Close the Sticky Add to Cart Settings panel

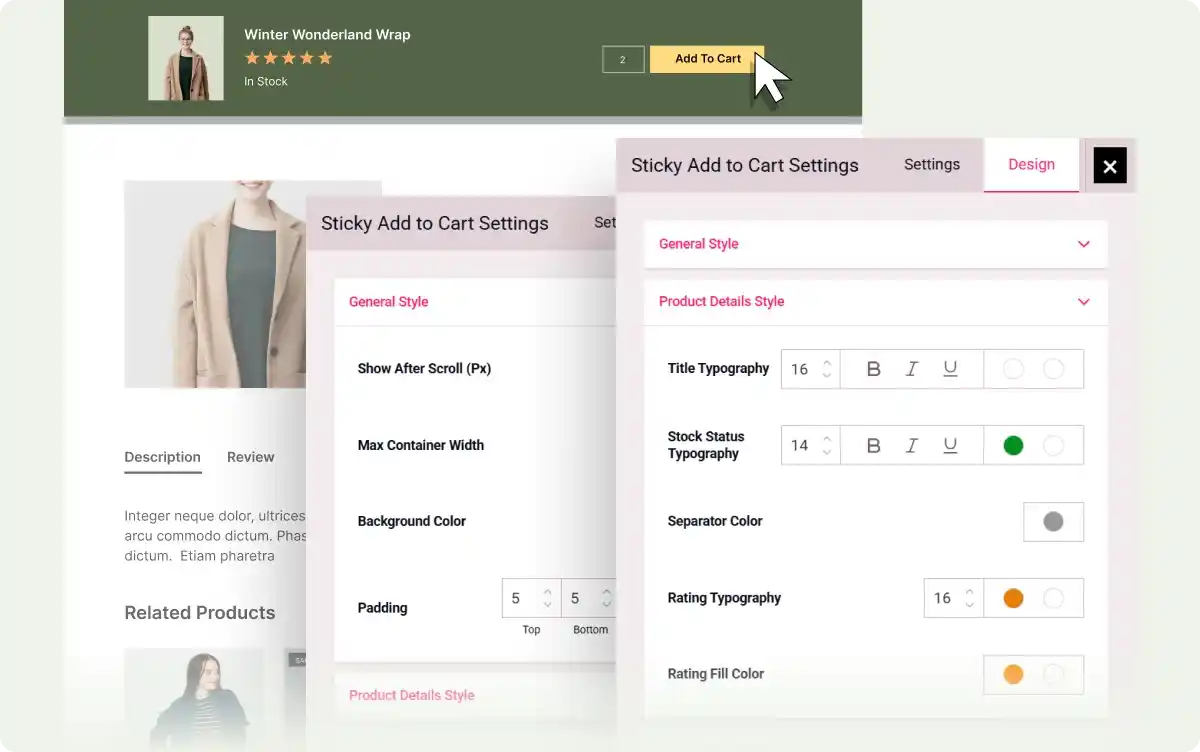1110,165
